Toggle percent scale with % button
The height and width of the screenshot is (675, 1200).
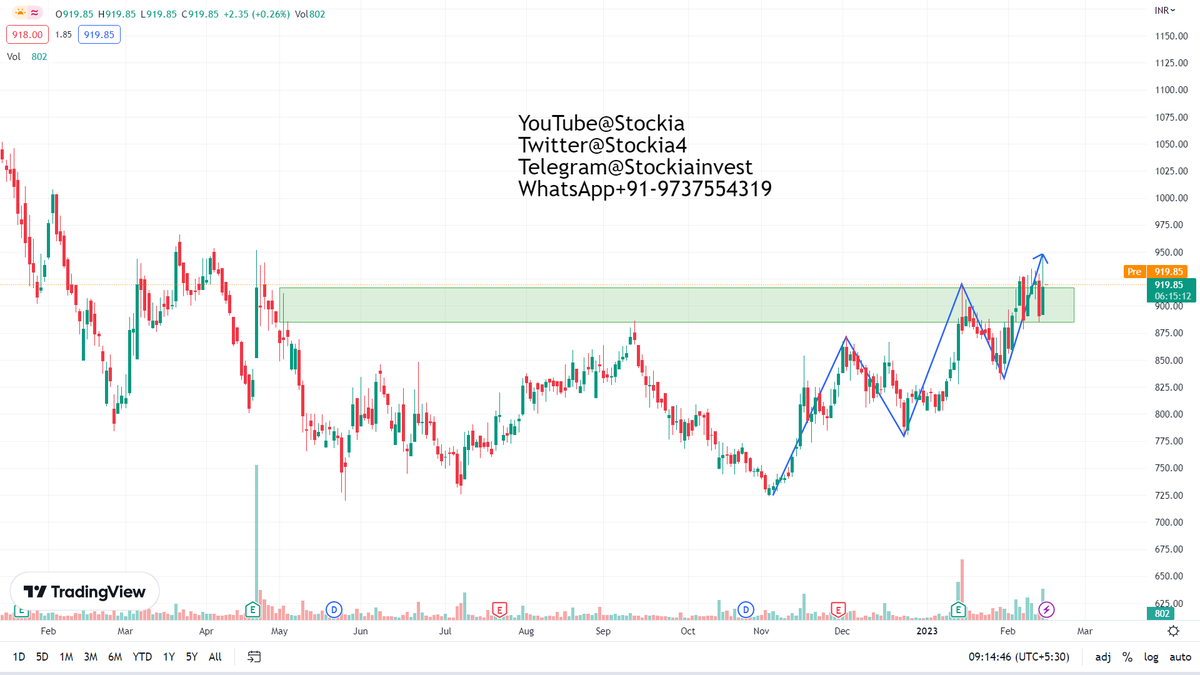pos(1127,657)
